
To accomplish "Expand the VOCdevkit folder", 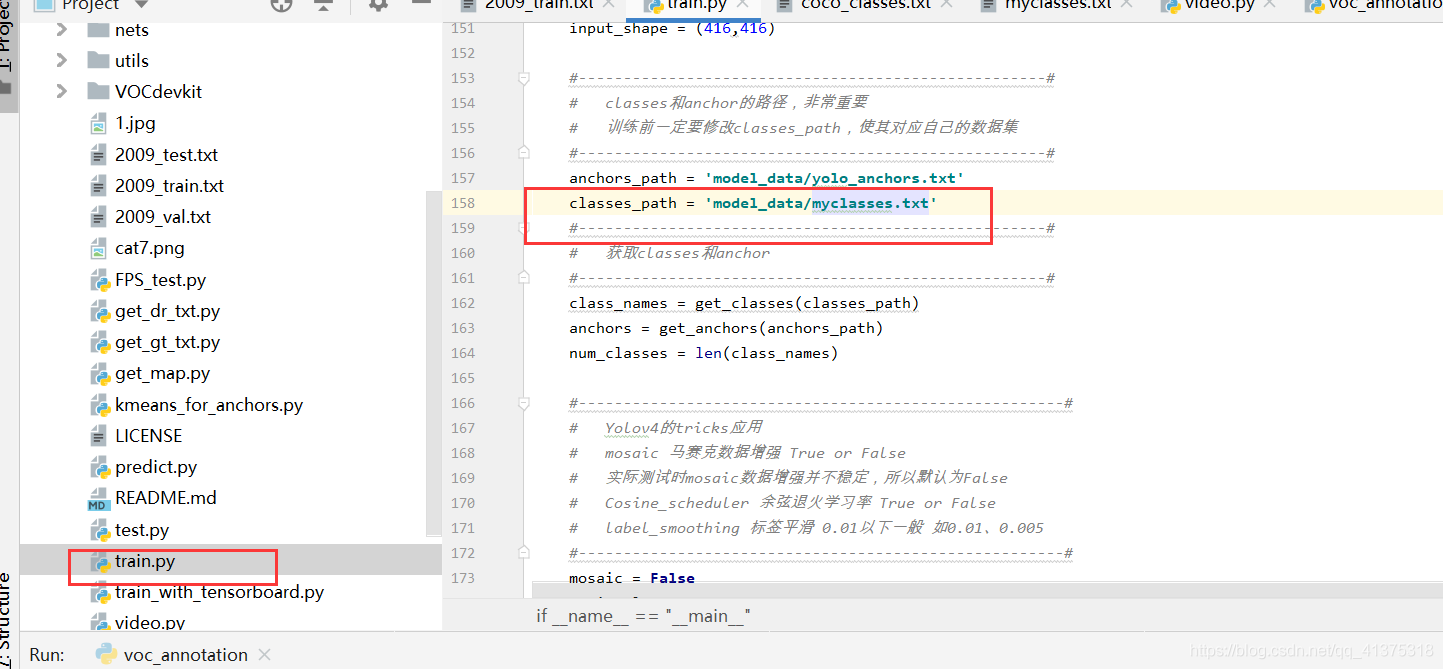I will [62, 92].
